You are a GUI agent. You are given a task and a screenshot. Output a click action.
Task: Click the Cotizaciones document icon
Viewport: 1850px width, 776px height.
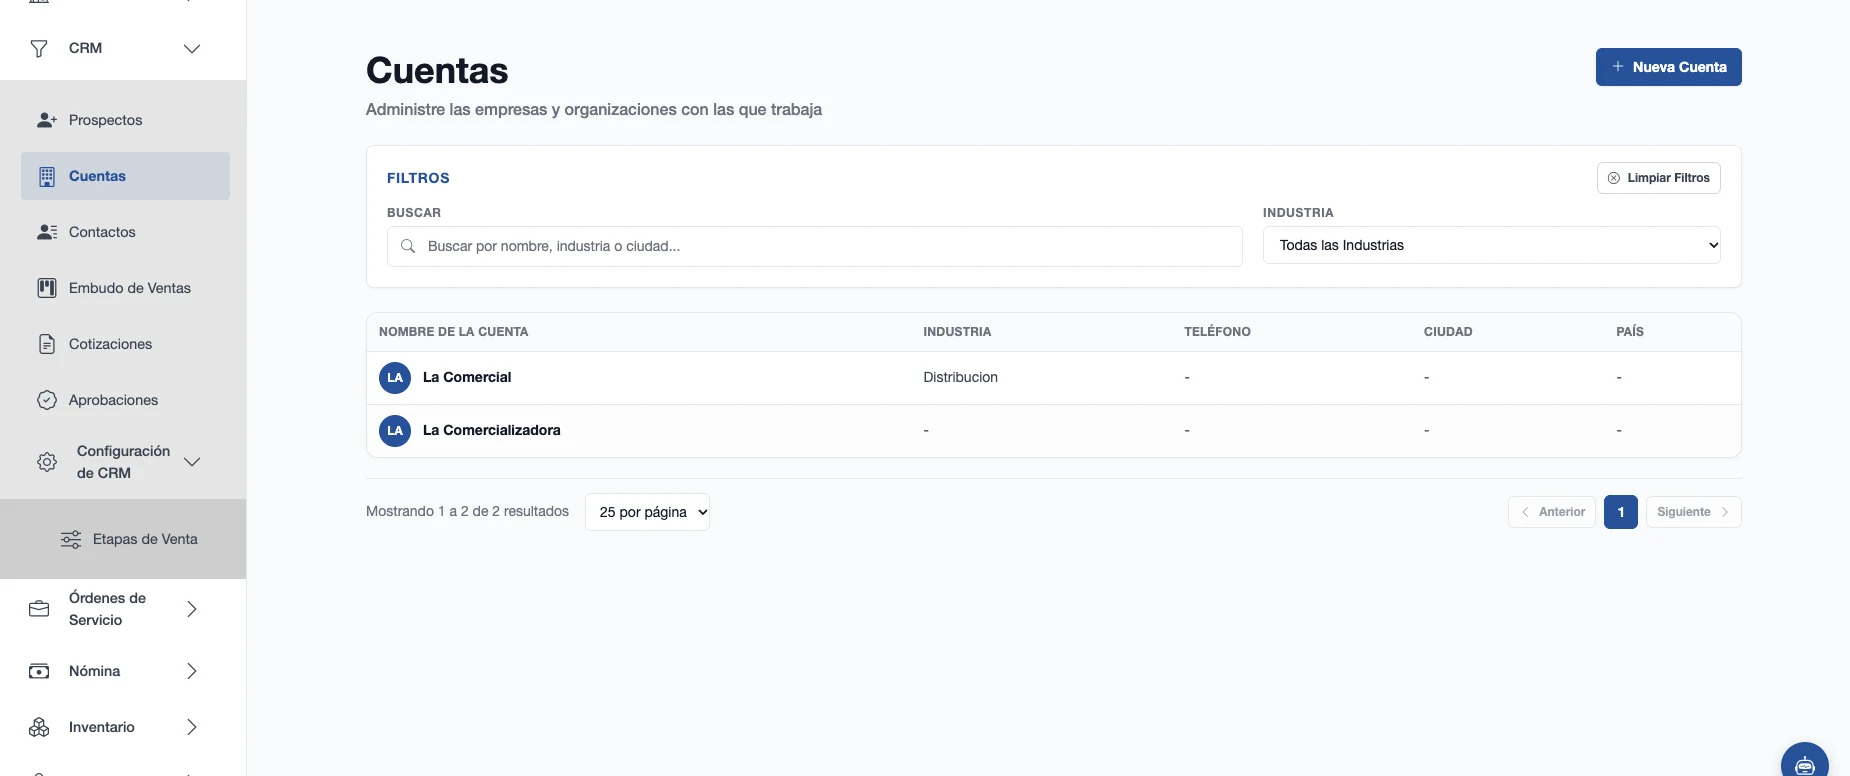[x=46, y=344]
